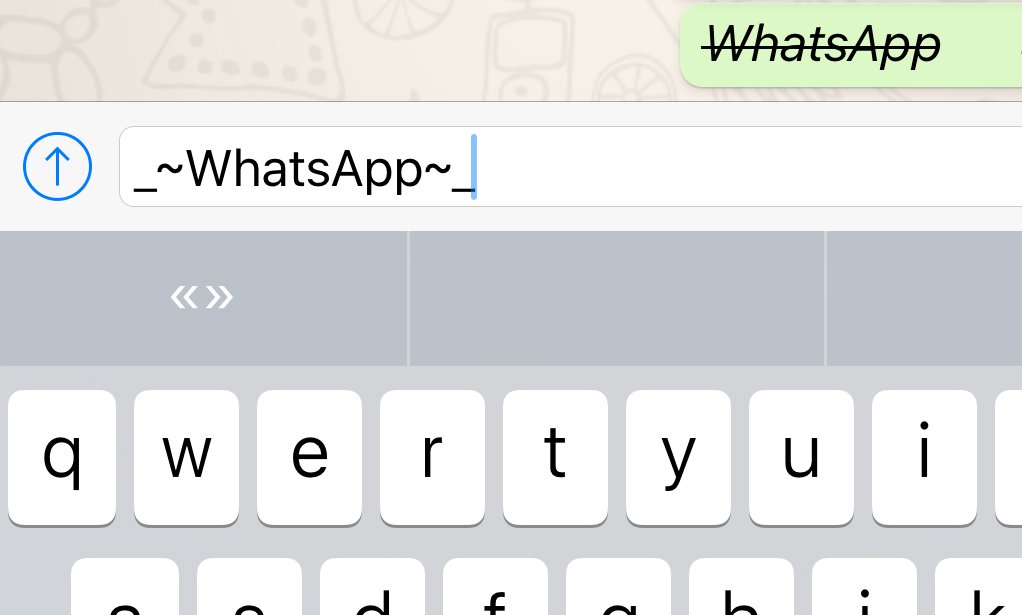Tap the empty middle keyboard suggestion slot
The width and height of the screenshot is (1022, 615).
(x=617, y=298)
